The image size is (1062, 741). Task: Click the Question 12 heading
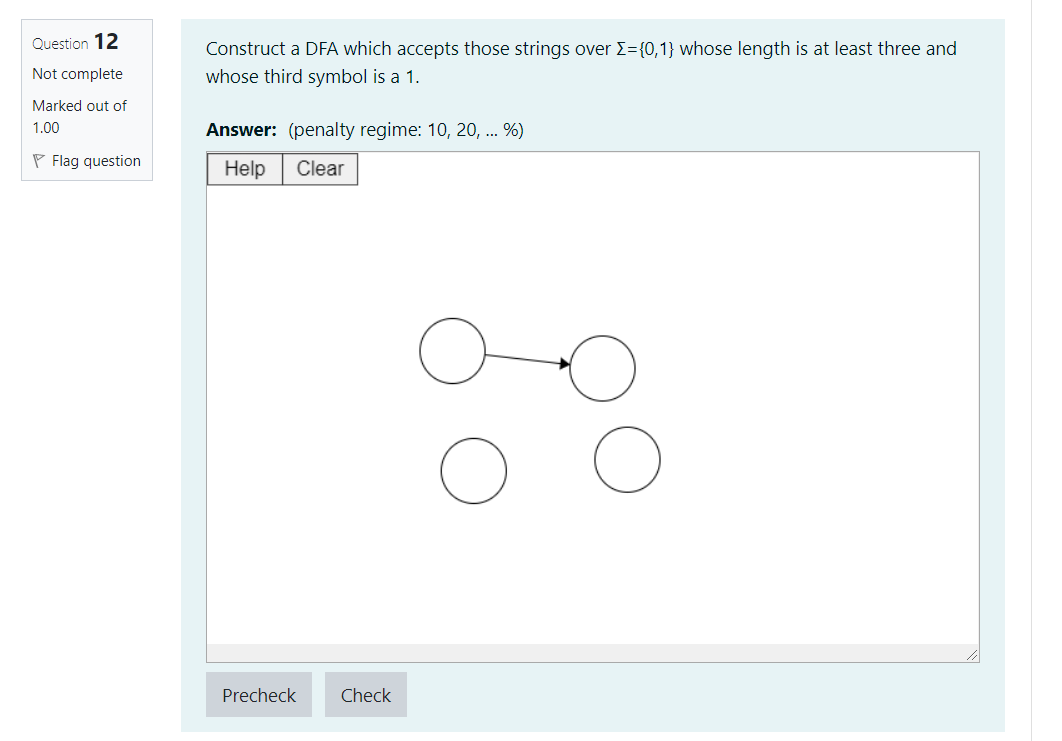tap(74, 42)
